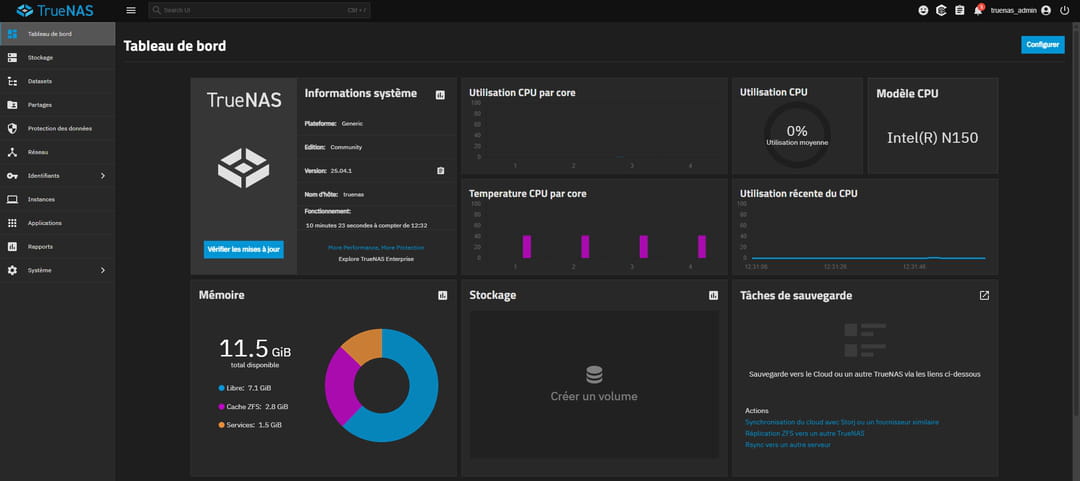The image size is (1080, 481).
Task: Focus the Search UI field
Action: [260, 10]
